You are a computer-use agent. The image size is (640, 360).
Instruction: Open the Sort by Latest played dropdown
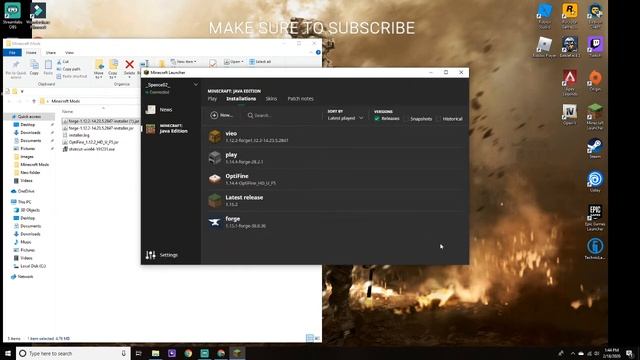pos(345,118)
